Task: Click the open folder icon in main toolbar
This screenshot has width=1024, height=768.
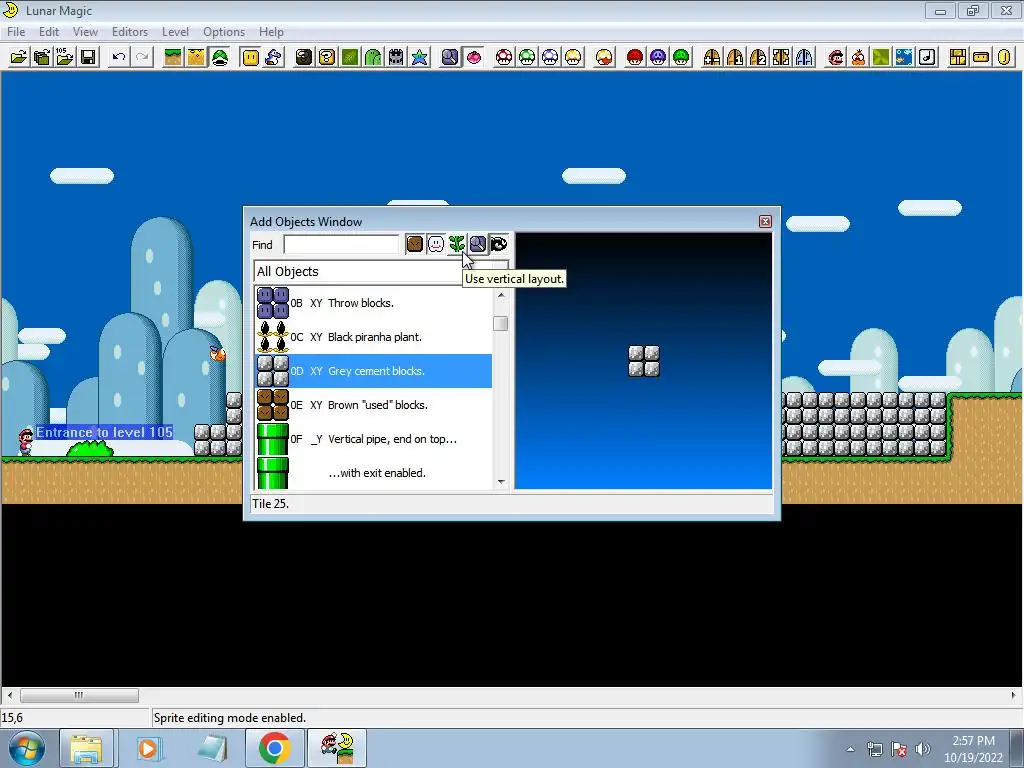Action: [18, 57]
